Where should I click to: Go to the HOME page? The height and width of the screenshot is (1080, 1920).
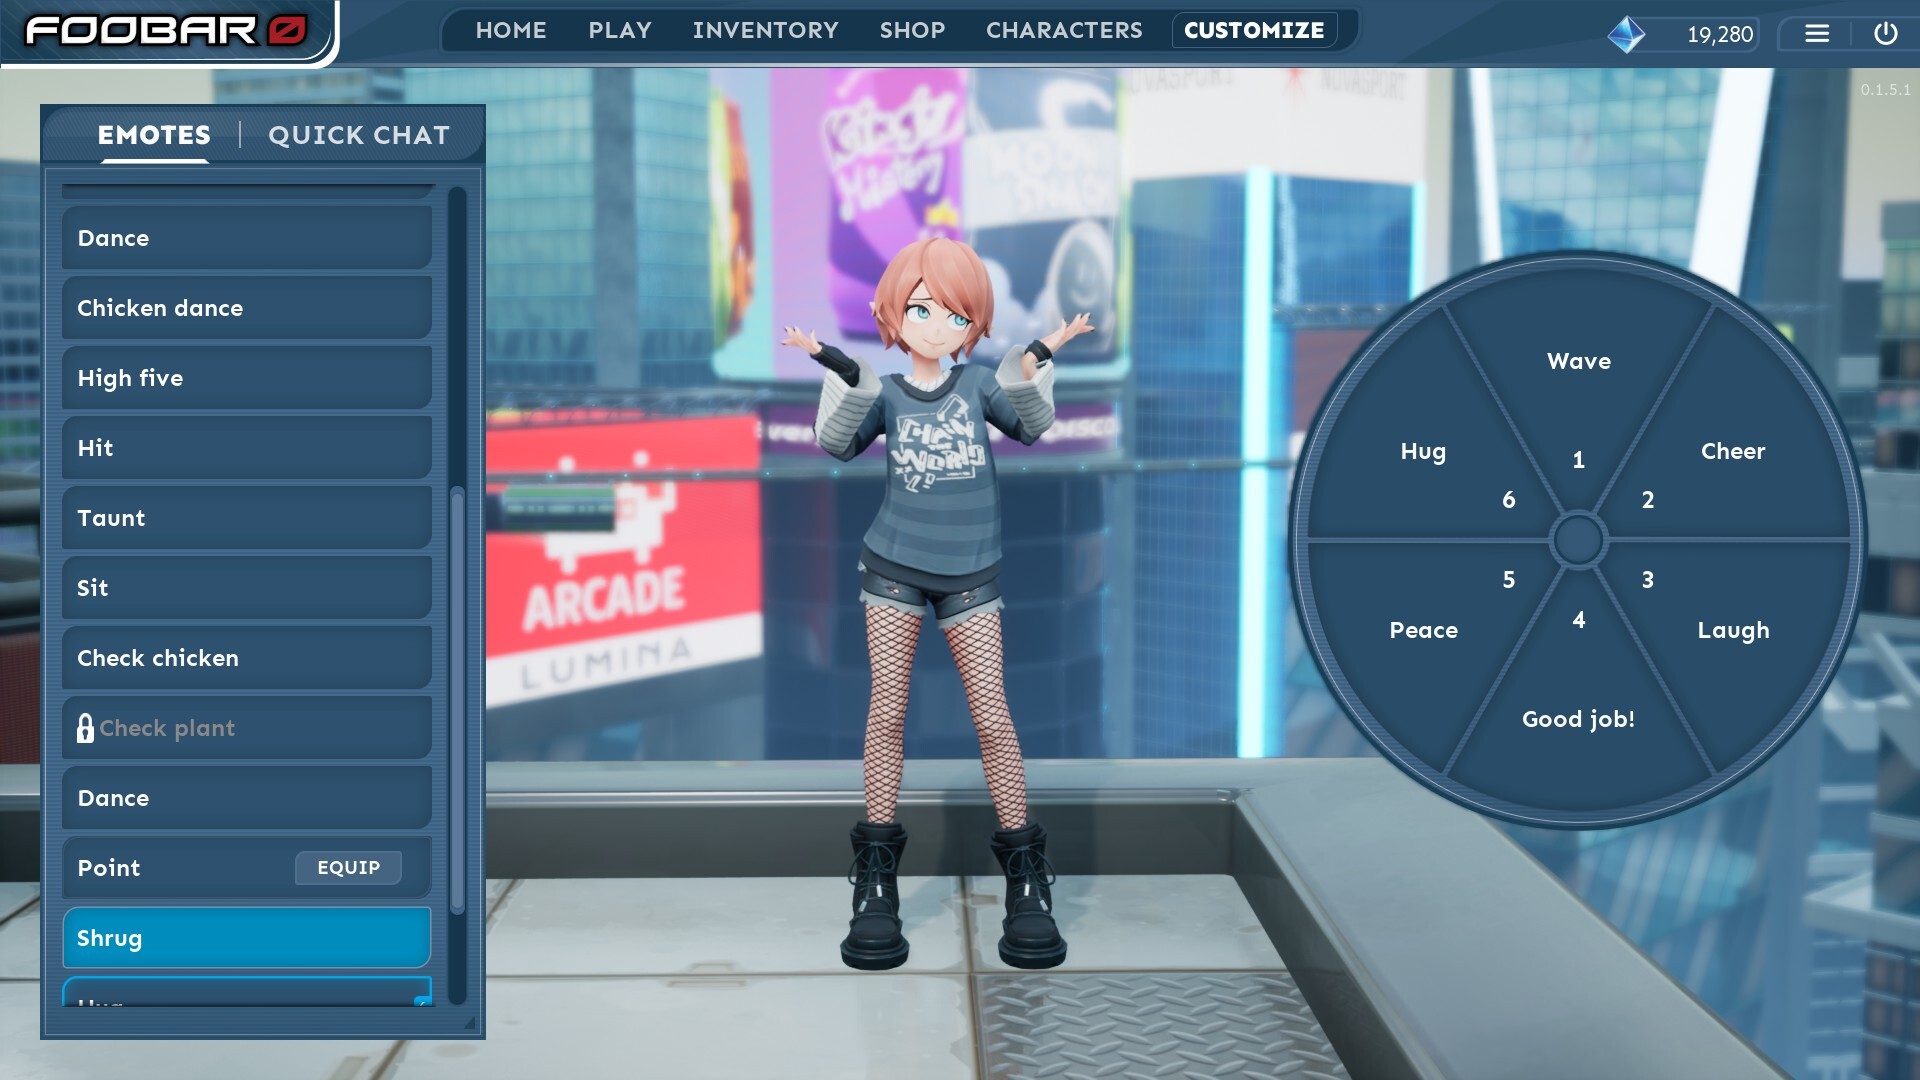tap(511, 30)
